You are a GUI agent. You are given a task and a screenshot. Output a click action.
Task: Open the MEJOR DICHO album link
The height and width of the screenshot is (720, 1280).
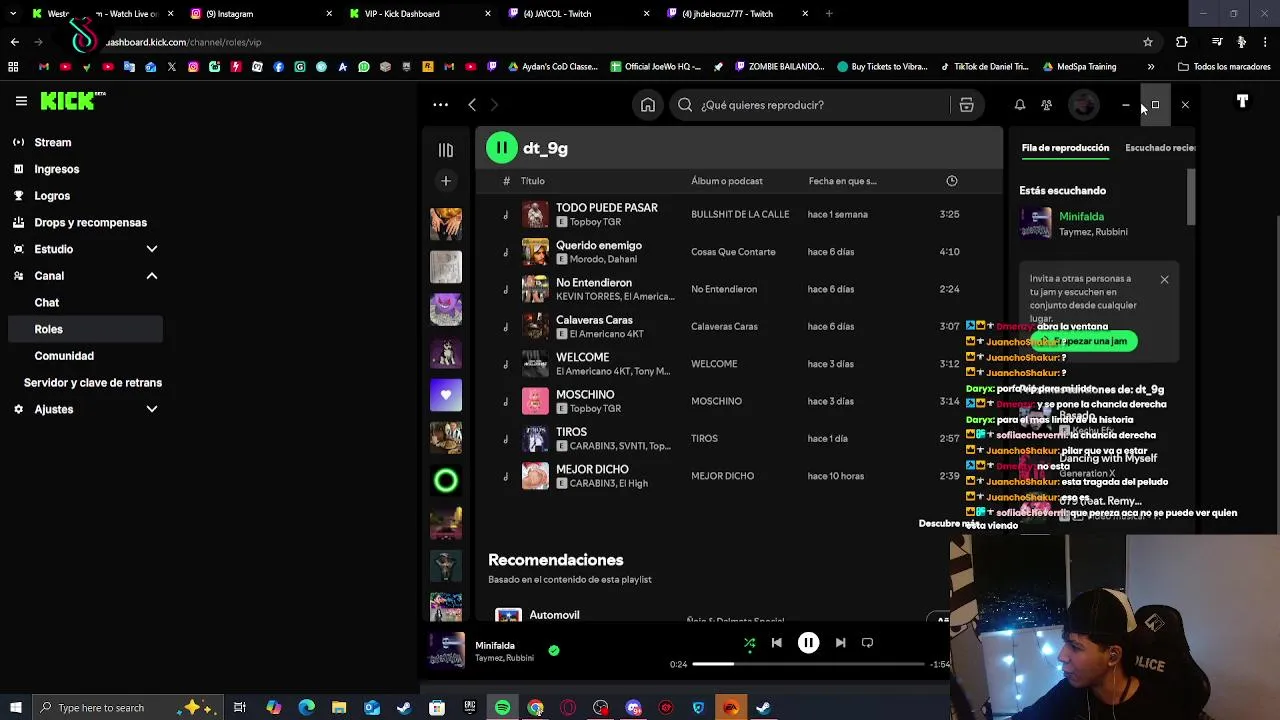pyautogui.click(x=722, y=476)
